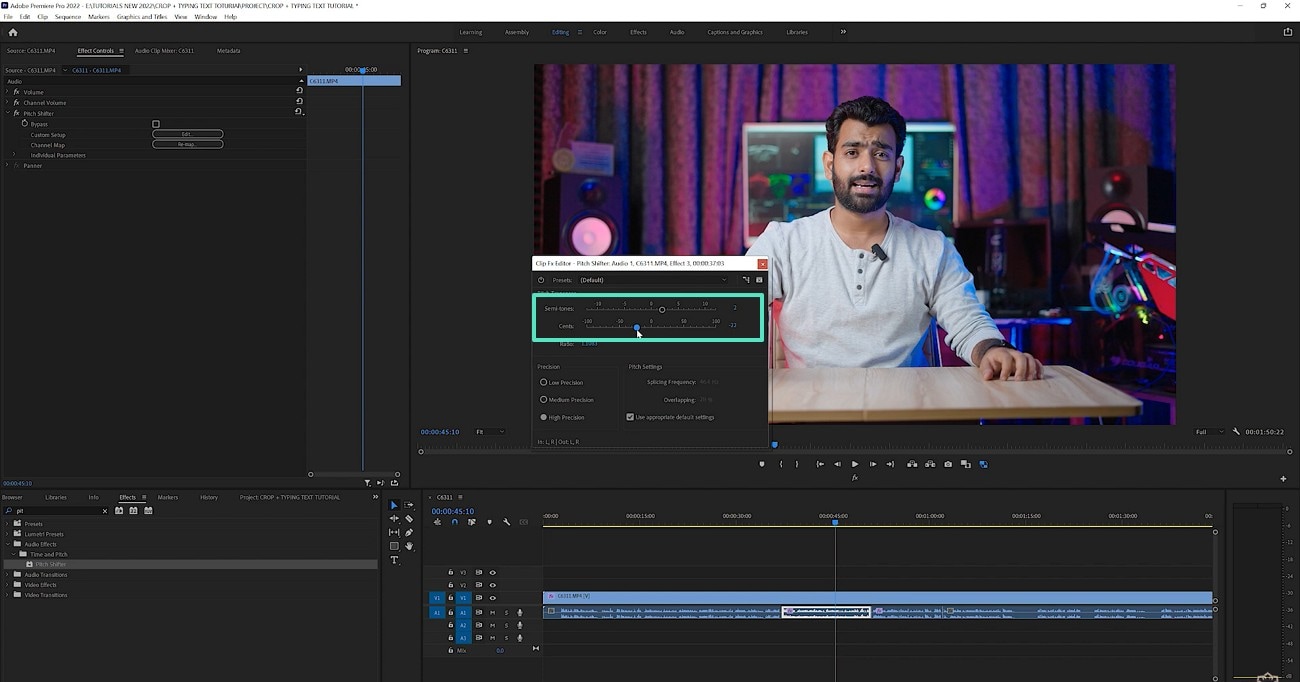The width and height of the screenshot is (1300, 682).
Task: Click the Export Frame camera icon
Action: (948, 464)
